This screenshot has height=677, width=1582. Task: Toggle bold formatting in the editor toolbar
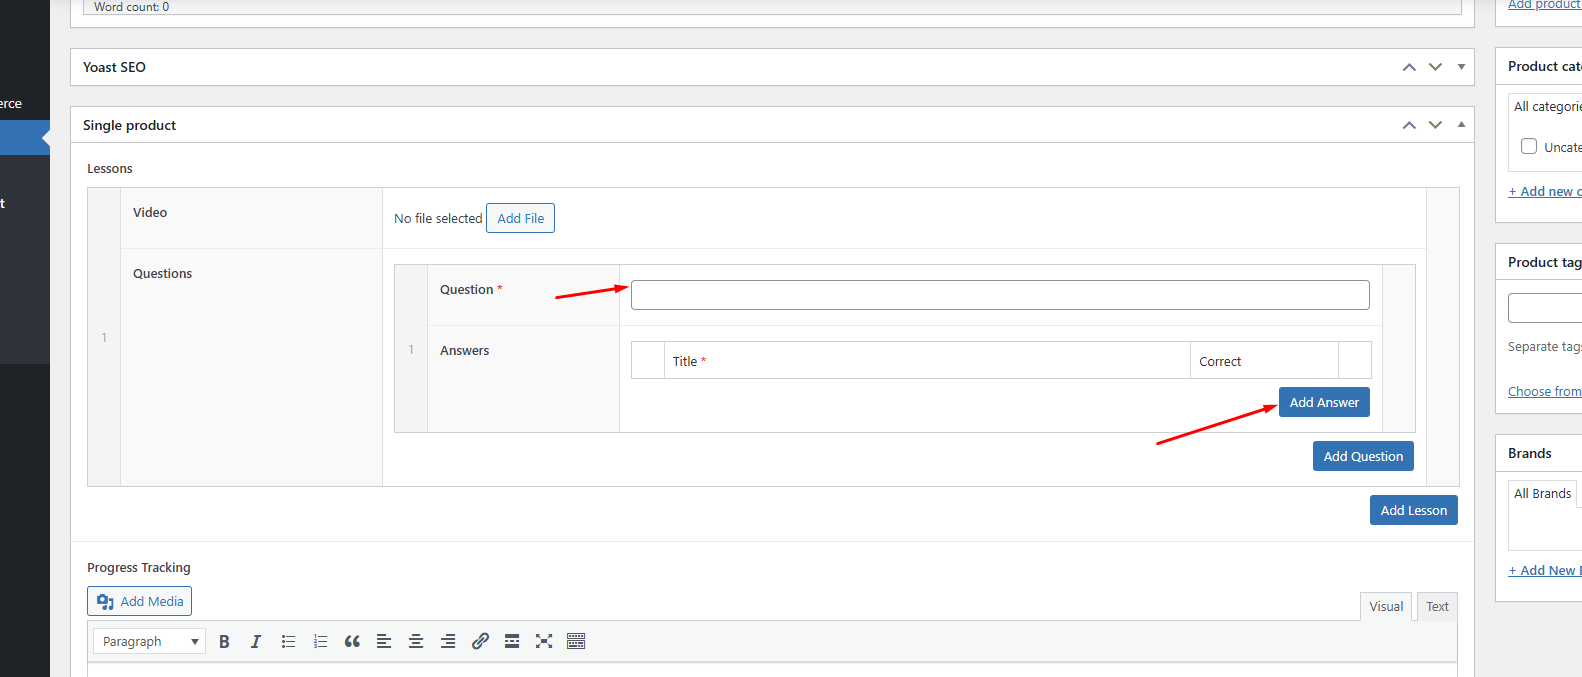coord(224,642)
